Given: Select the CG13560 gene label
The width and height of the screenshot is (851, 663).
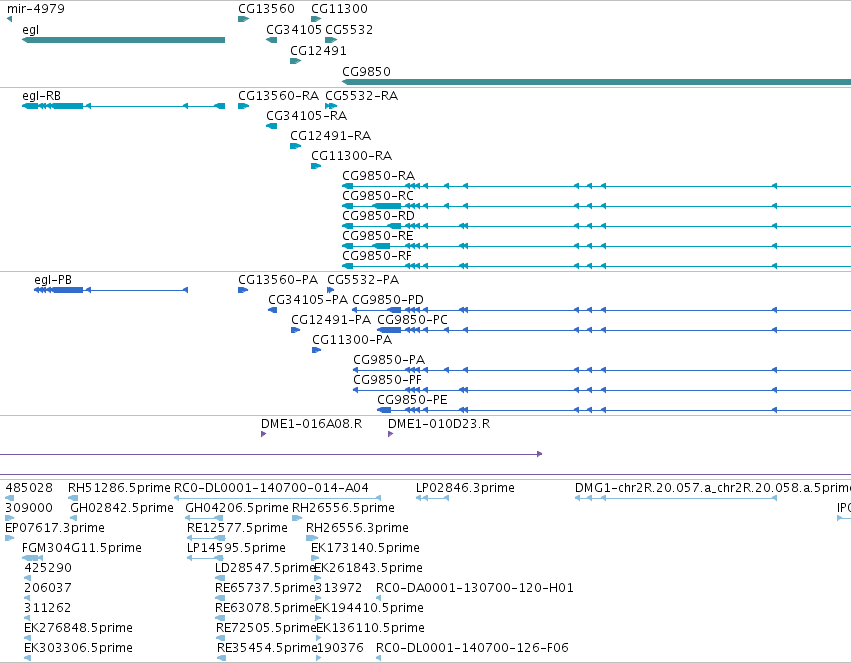Looking at the screenshot, I should (266, 9).
